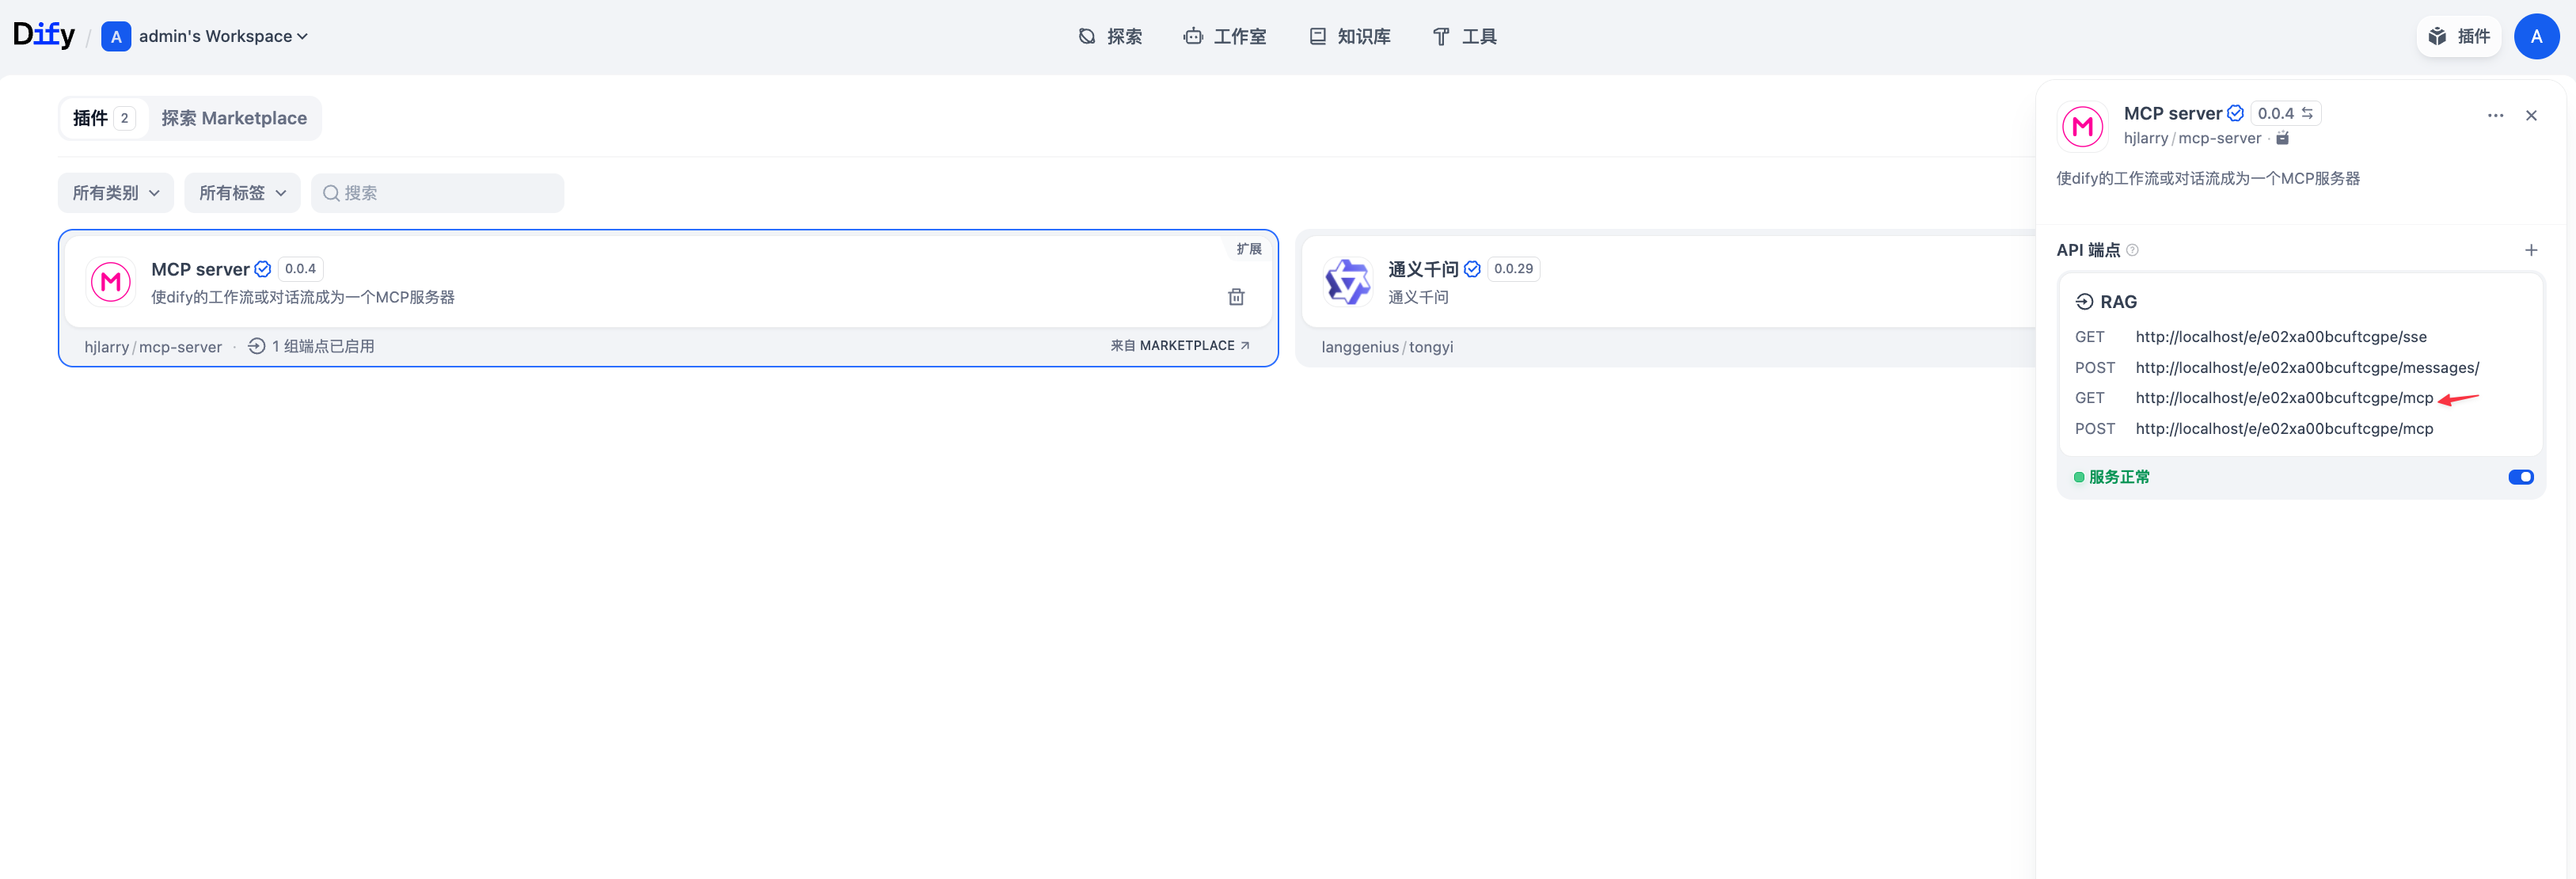Open the 工具 nav tab
The height and width of the screenshot is (879, 2576).
pos(1465,37)
